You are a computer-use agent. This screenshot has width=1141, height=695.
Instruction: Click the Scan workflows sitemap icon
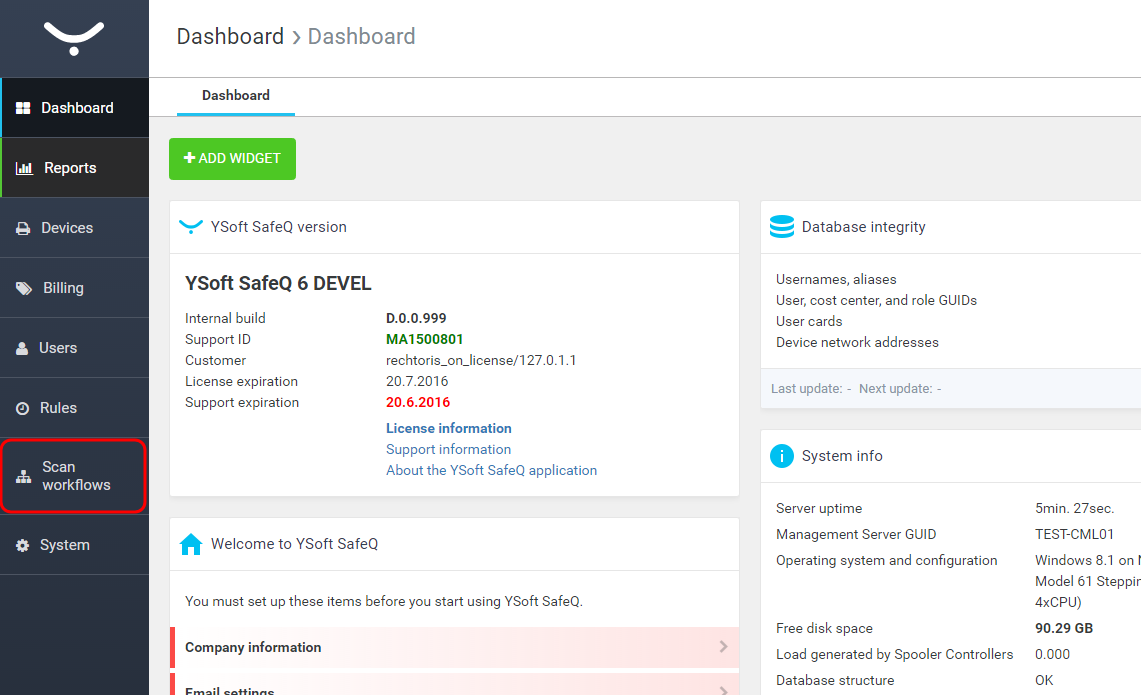click(x=23, y=477)
